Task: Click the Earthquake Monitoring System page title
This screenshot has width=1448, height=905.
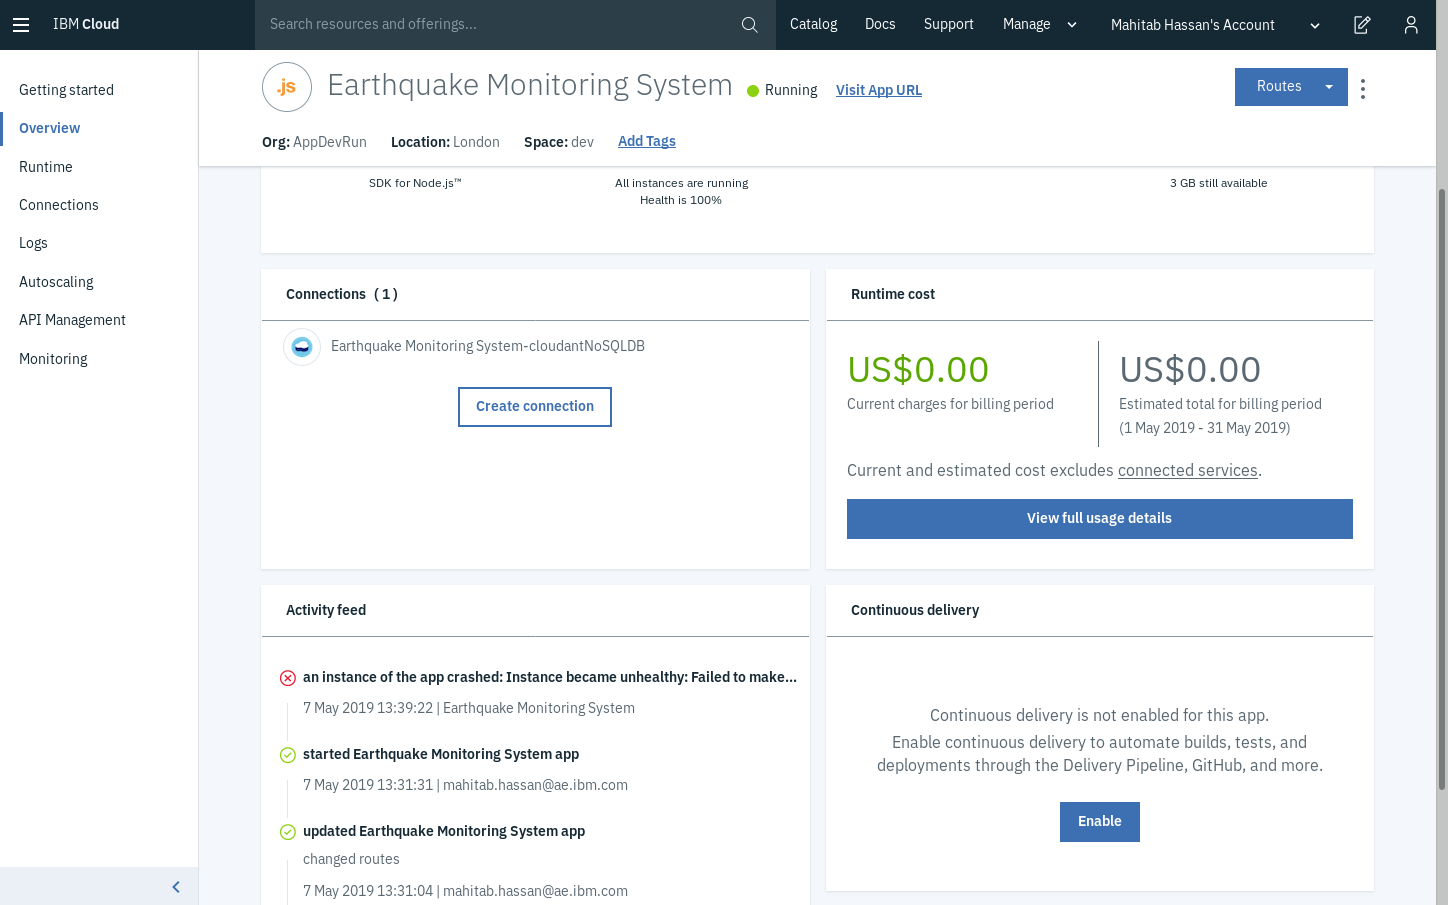Action: (x=530, y=85)
